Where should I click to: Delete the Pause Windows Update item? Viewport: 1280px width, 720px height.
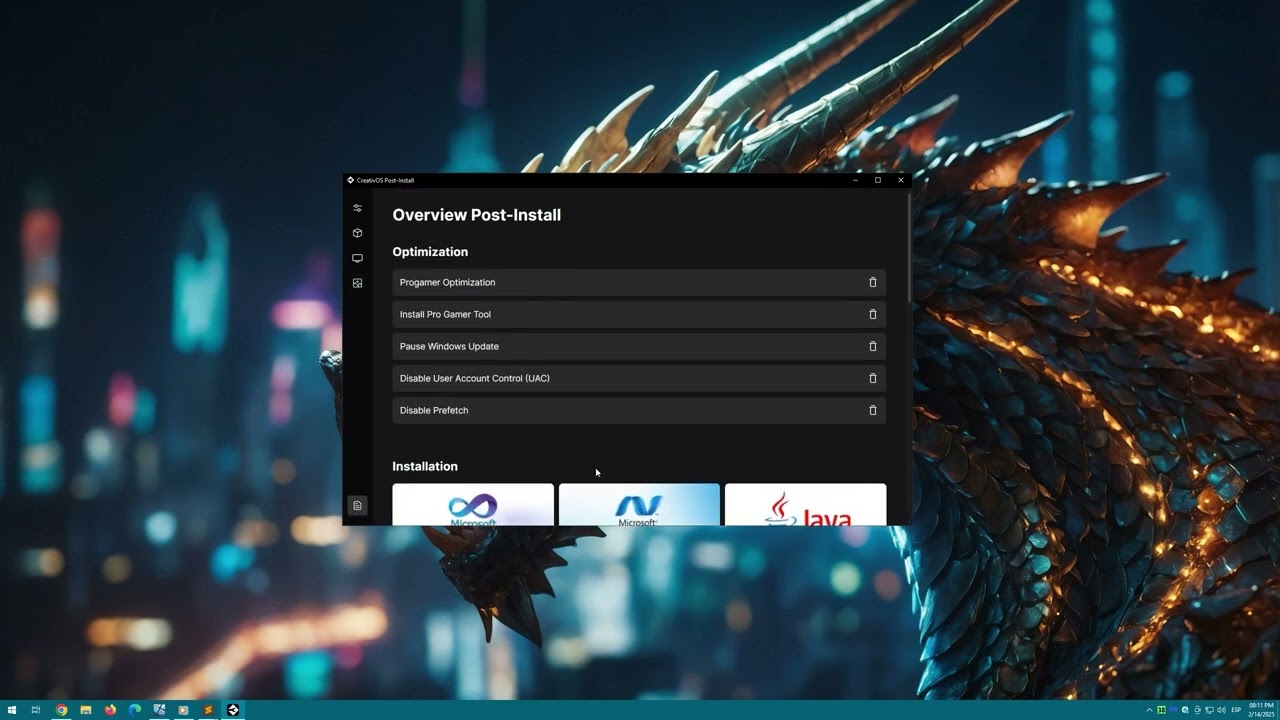[x=872, y=346]
